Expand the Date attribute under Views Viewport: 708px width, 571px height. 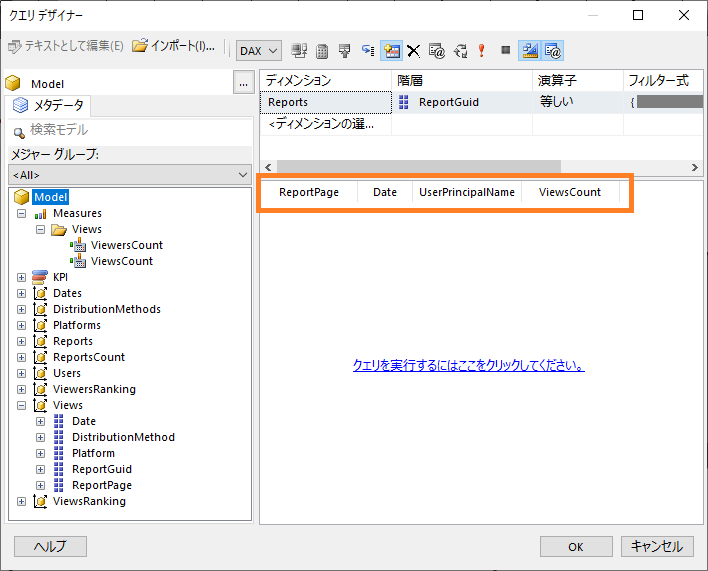(x=40, y=422)
